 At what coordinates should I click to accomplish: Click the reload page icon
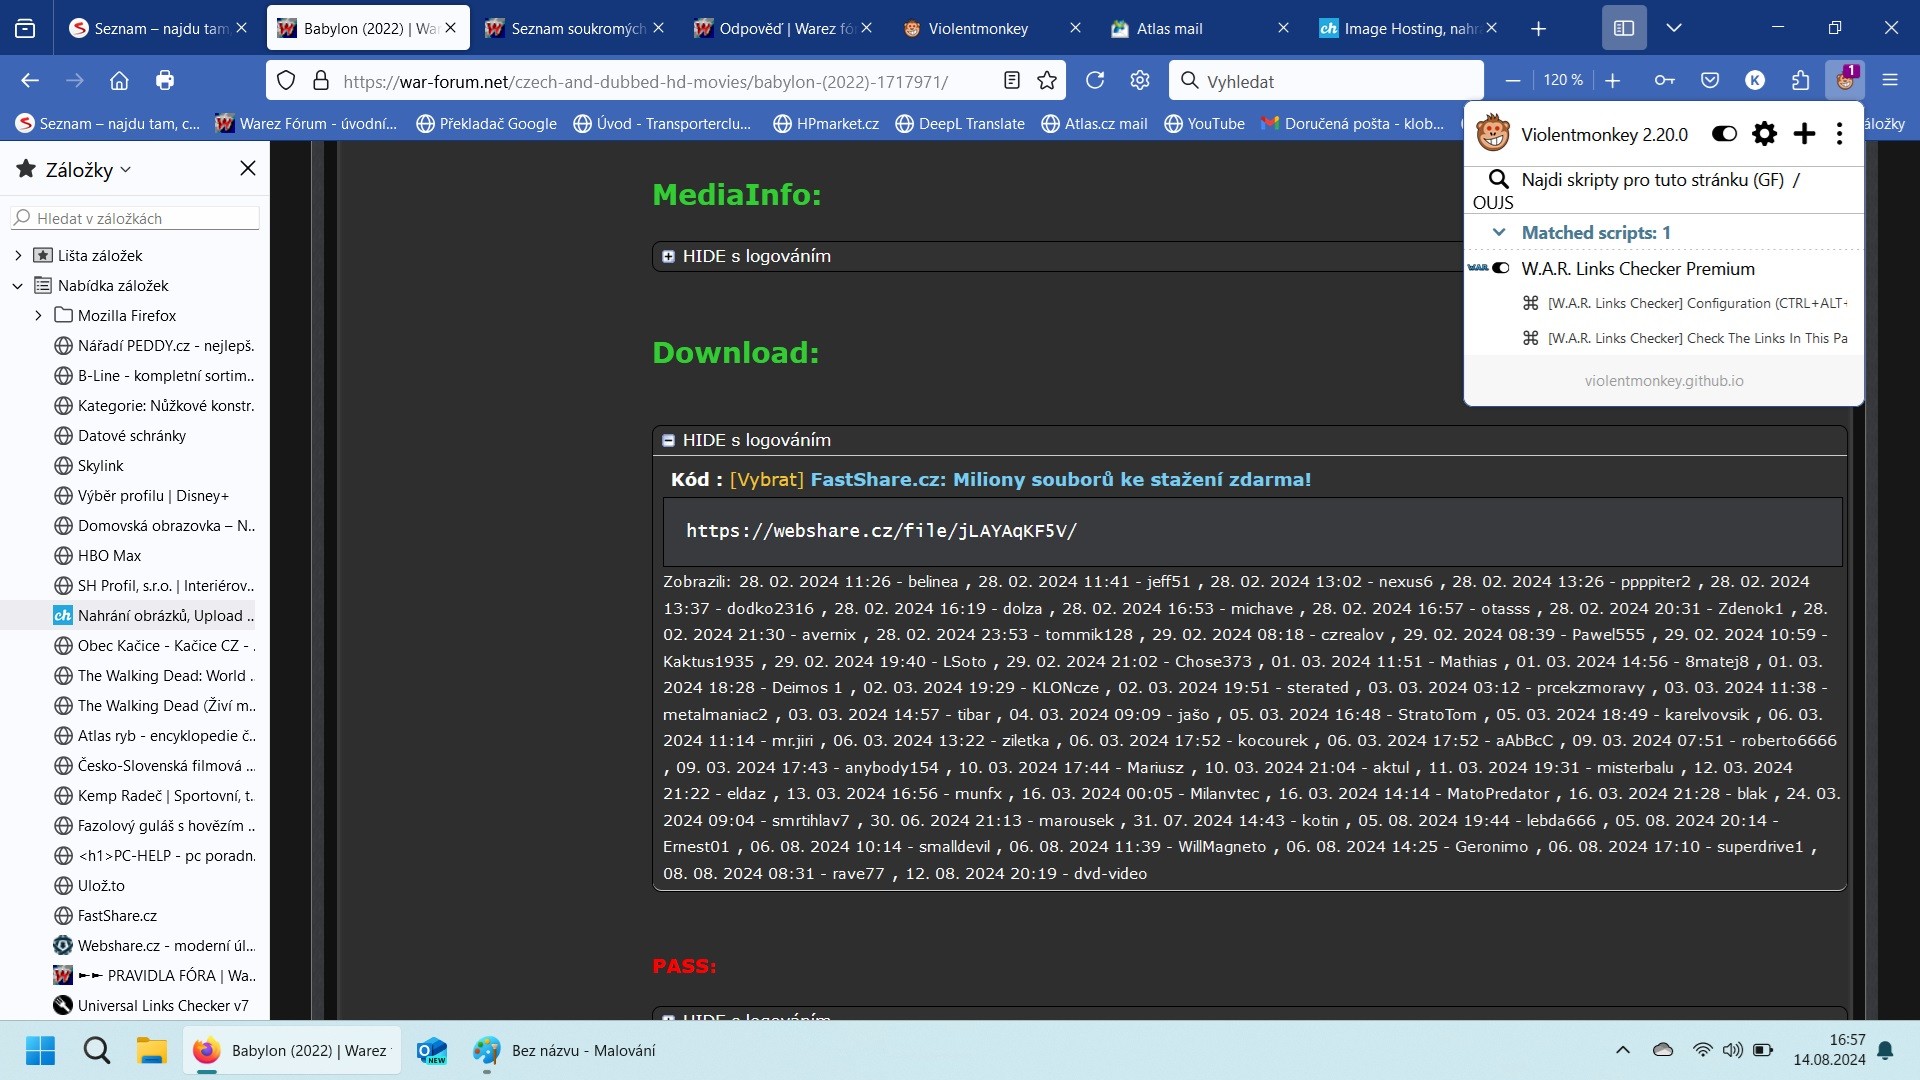(1095, 81)
